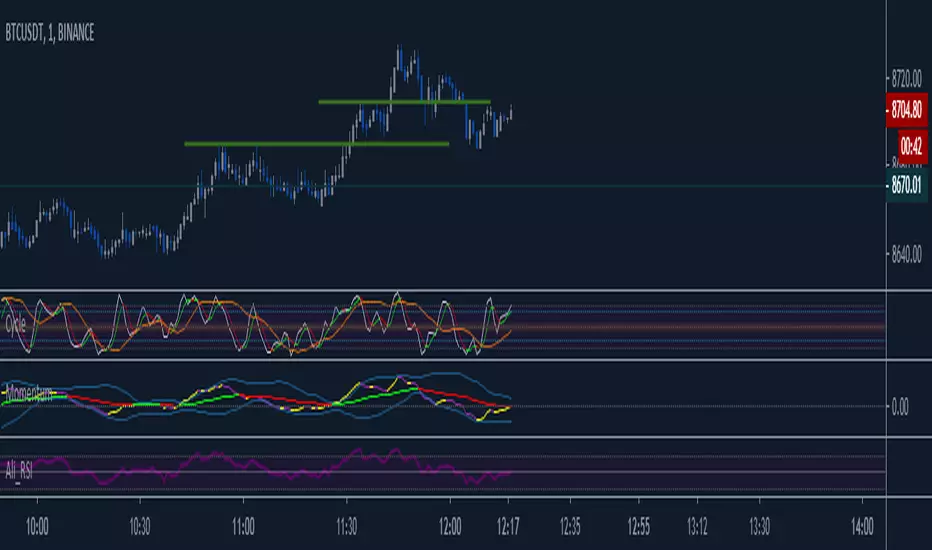Click the 12:00 time axis label
This screenshot has width=932, height=550.
click(450, 527)
